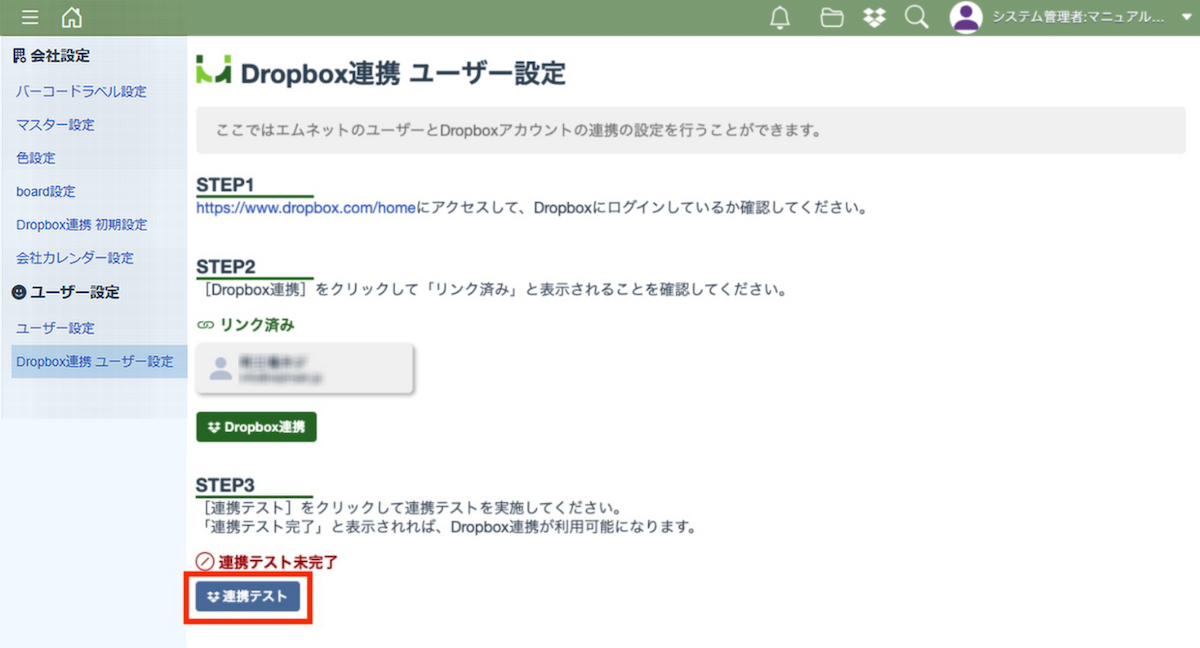Viewport: 1200px width, 648px height.
Task: Click the linked Dropbox account card
Action: pyautogui.click(x=305, y=369)
